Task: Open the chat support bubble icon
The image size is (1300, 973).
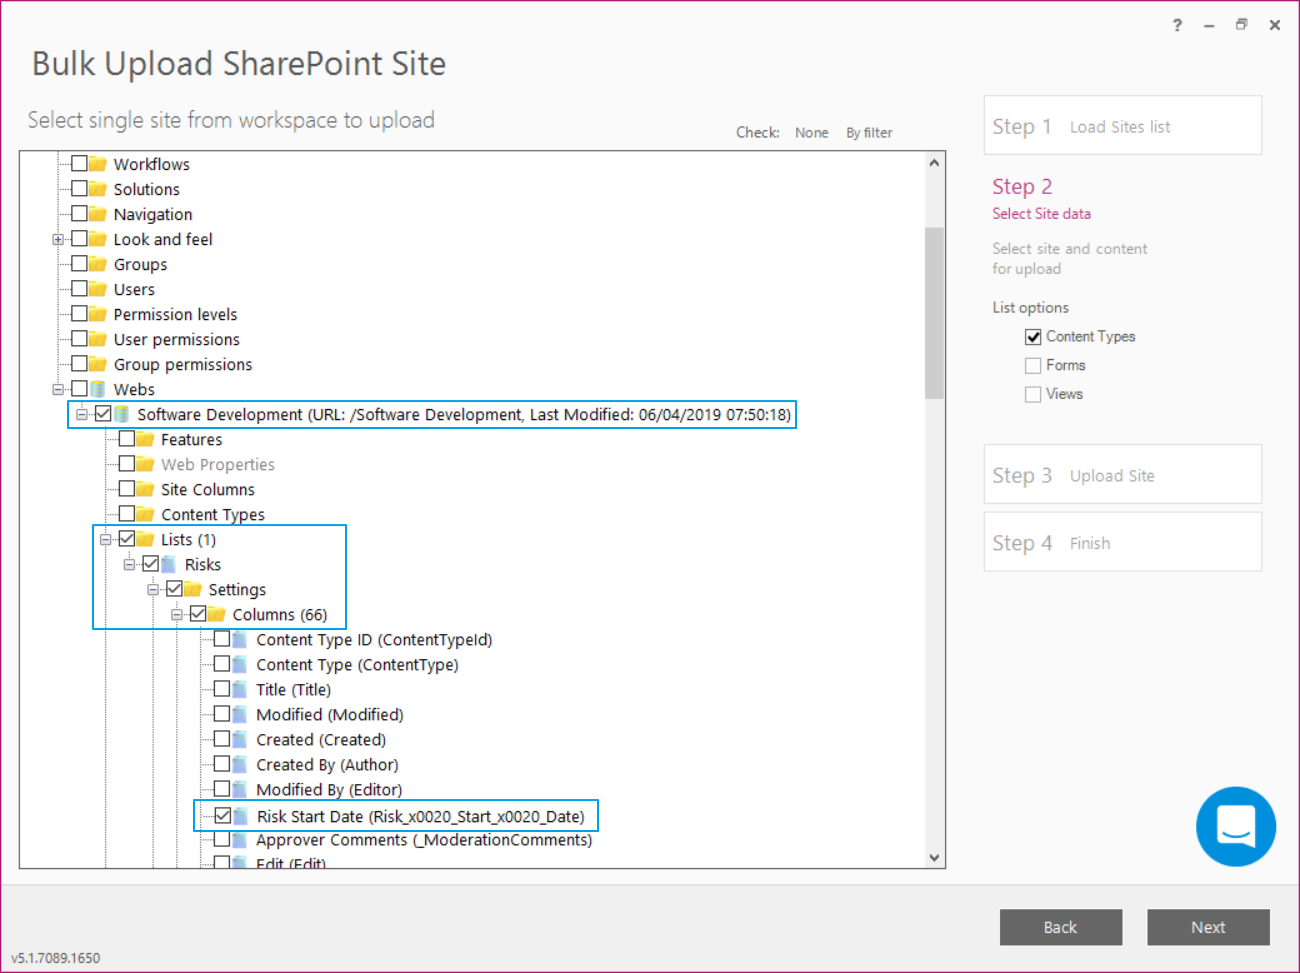Action: [x=1236, y=826]
